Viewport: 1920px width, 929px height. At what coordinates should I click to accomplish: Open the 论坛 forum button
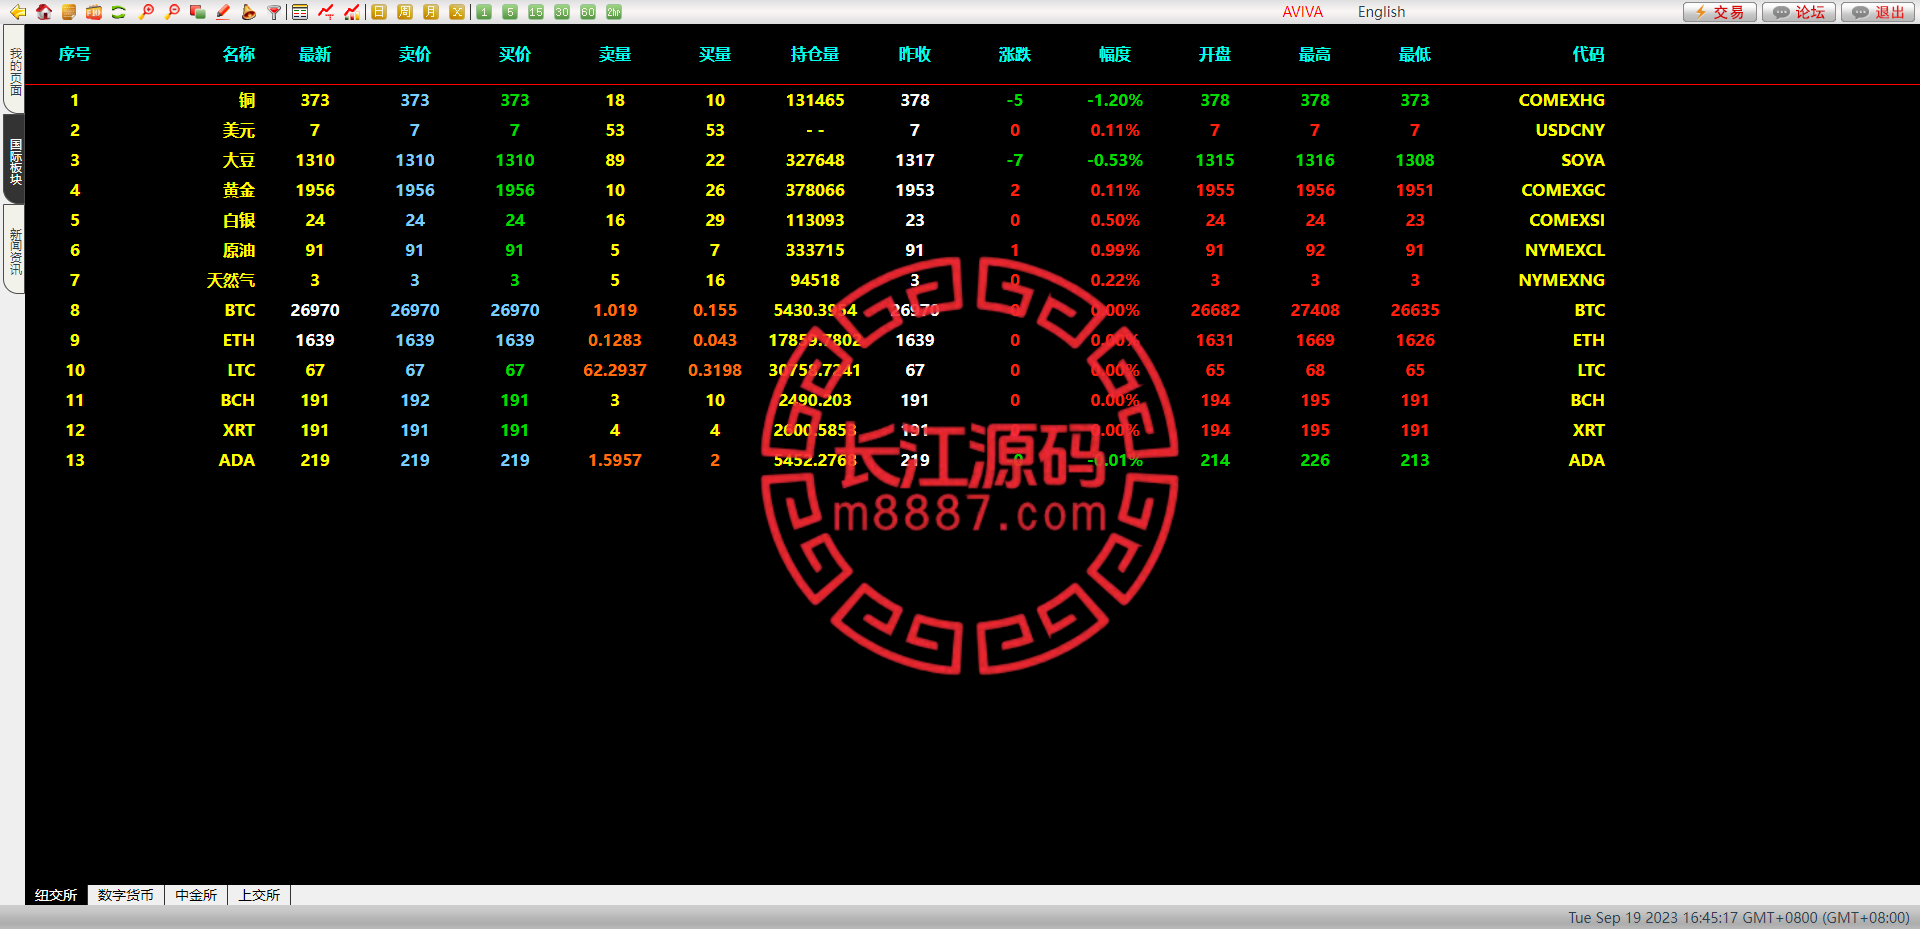click(x=1800, y=12)
